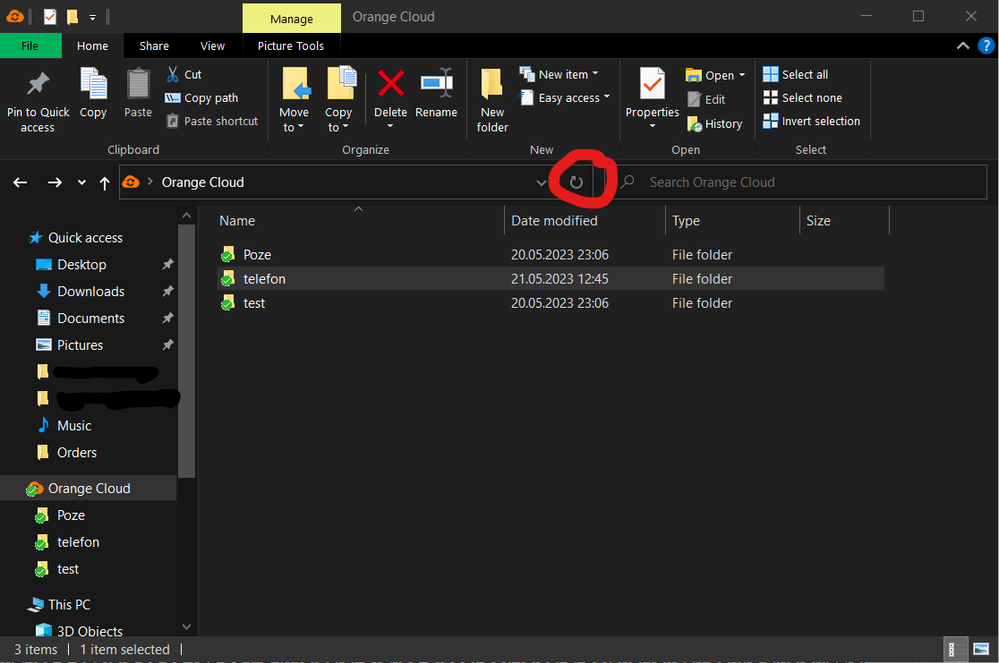Collapse the ribbon with the chevron
This screenshot has height=663, width=999.
click(963, 46)
